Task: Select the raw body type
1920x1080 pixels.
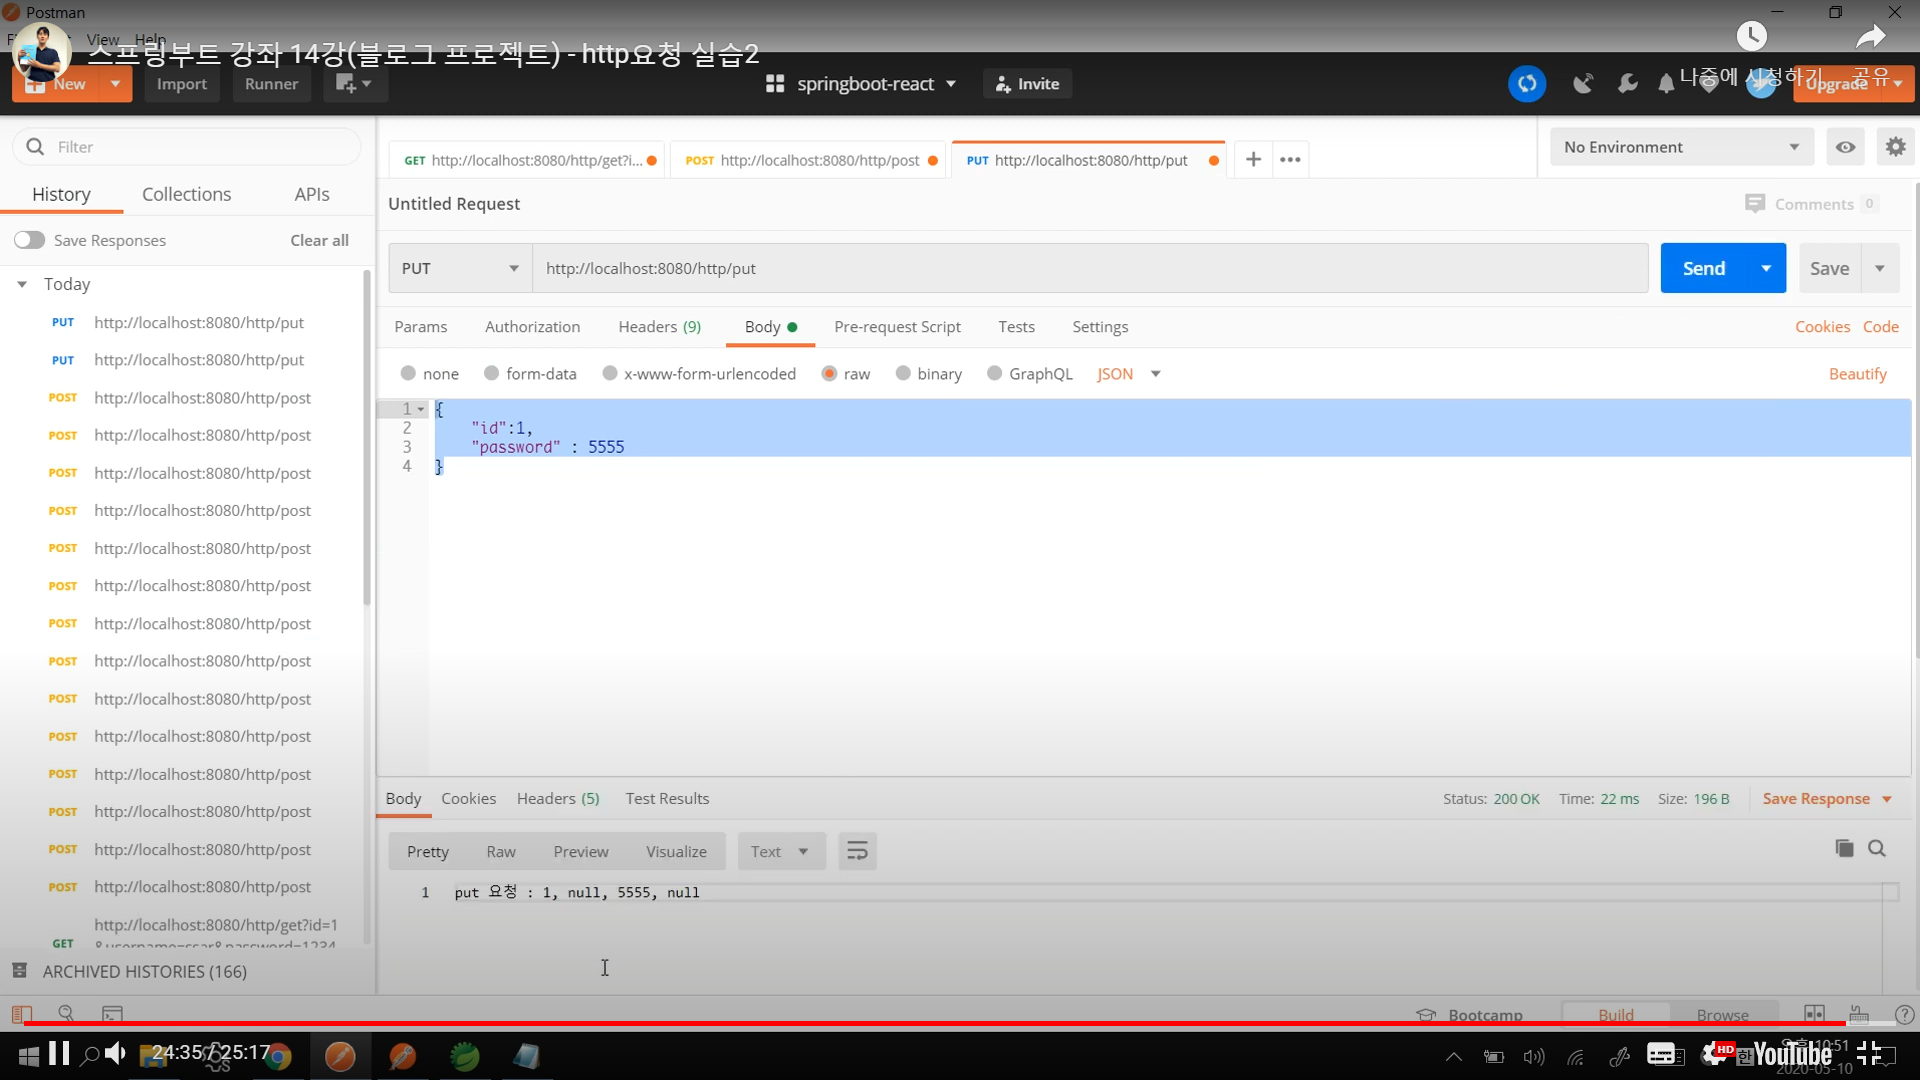Action: 829,373
